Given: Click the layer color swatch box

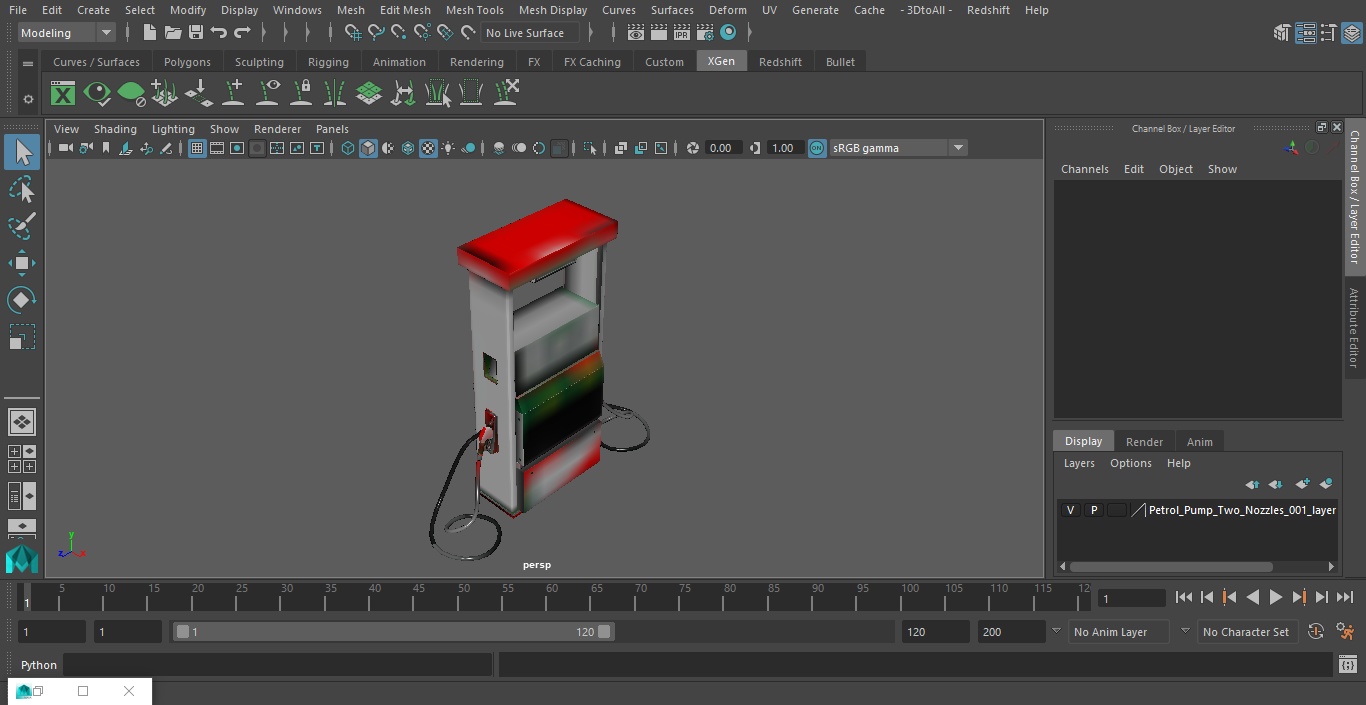Looking at the screenshot, I should tap(1116, 510).
